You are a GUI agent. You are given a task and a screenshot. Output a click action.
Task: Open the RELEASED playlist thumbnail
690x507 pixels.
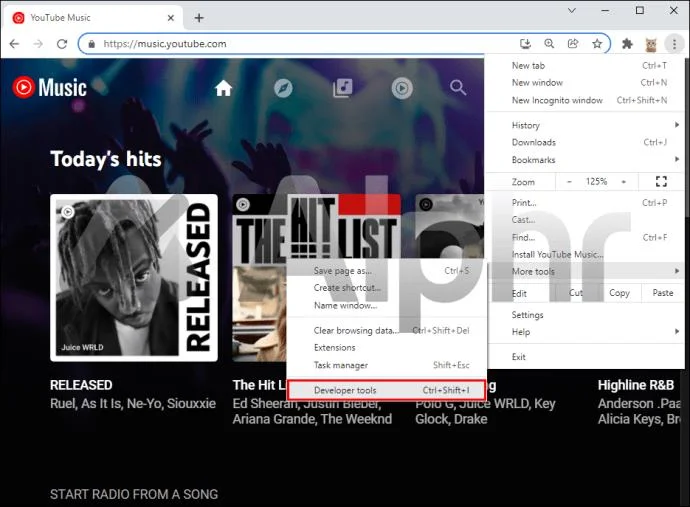click(134, 278)
